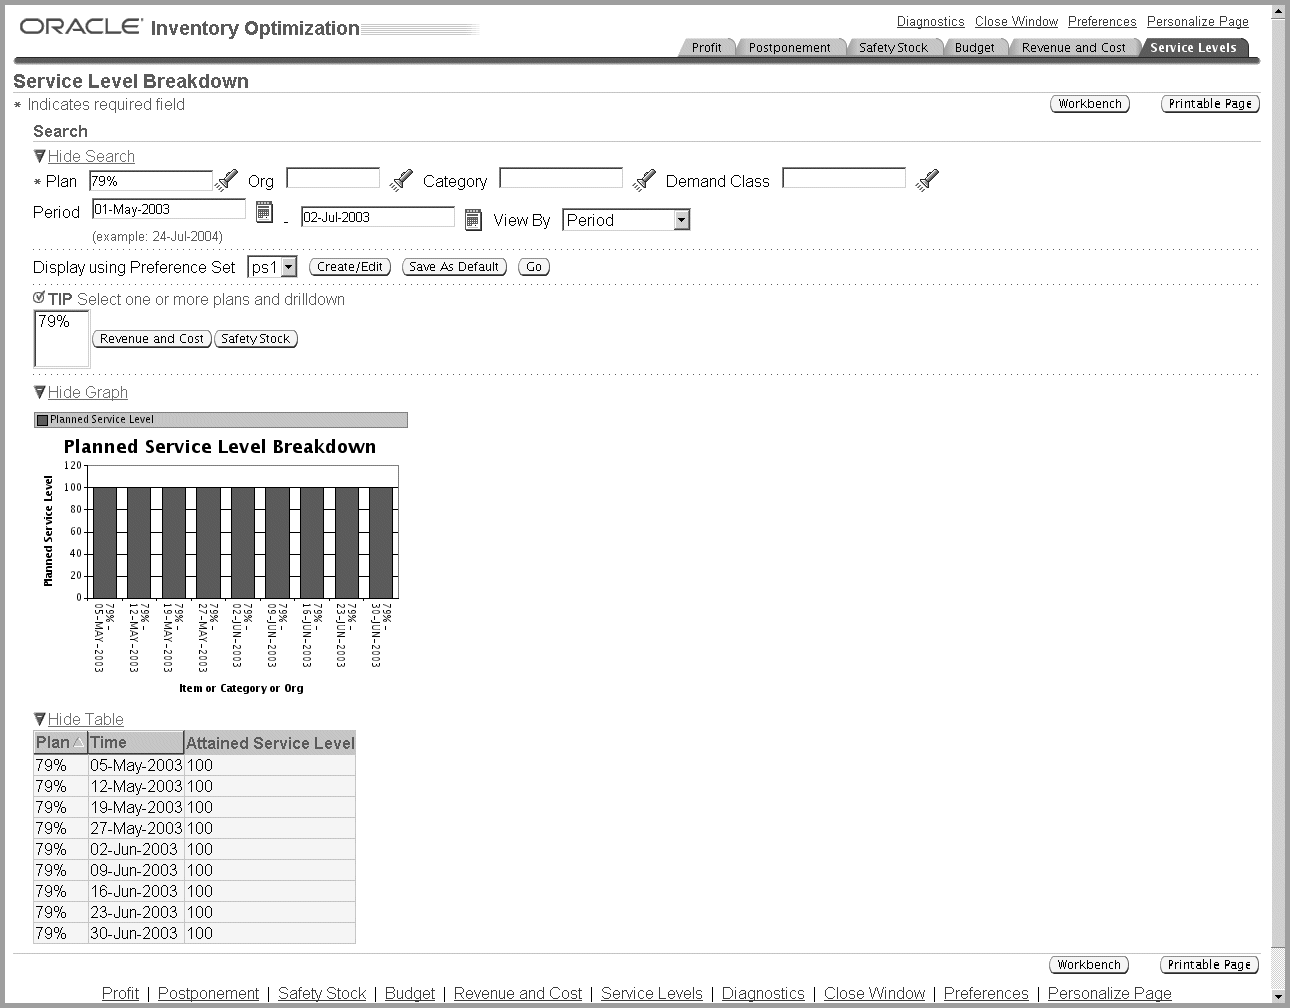Click the Create/Edit button

350,267
